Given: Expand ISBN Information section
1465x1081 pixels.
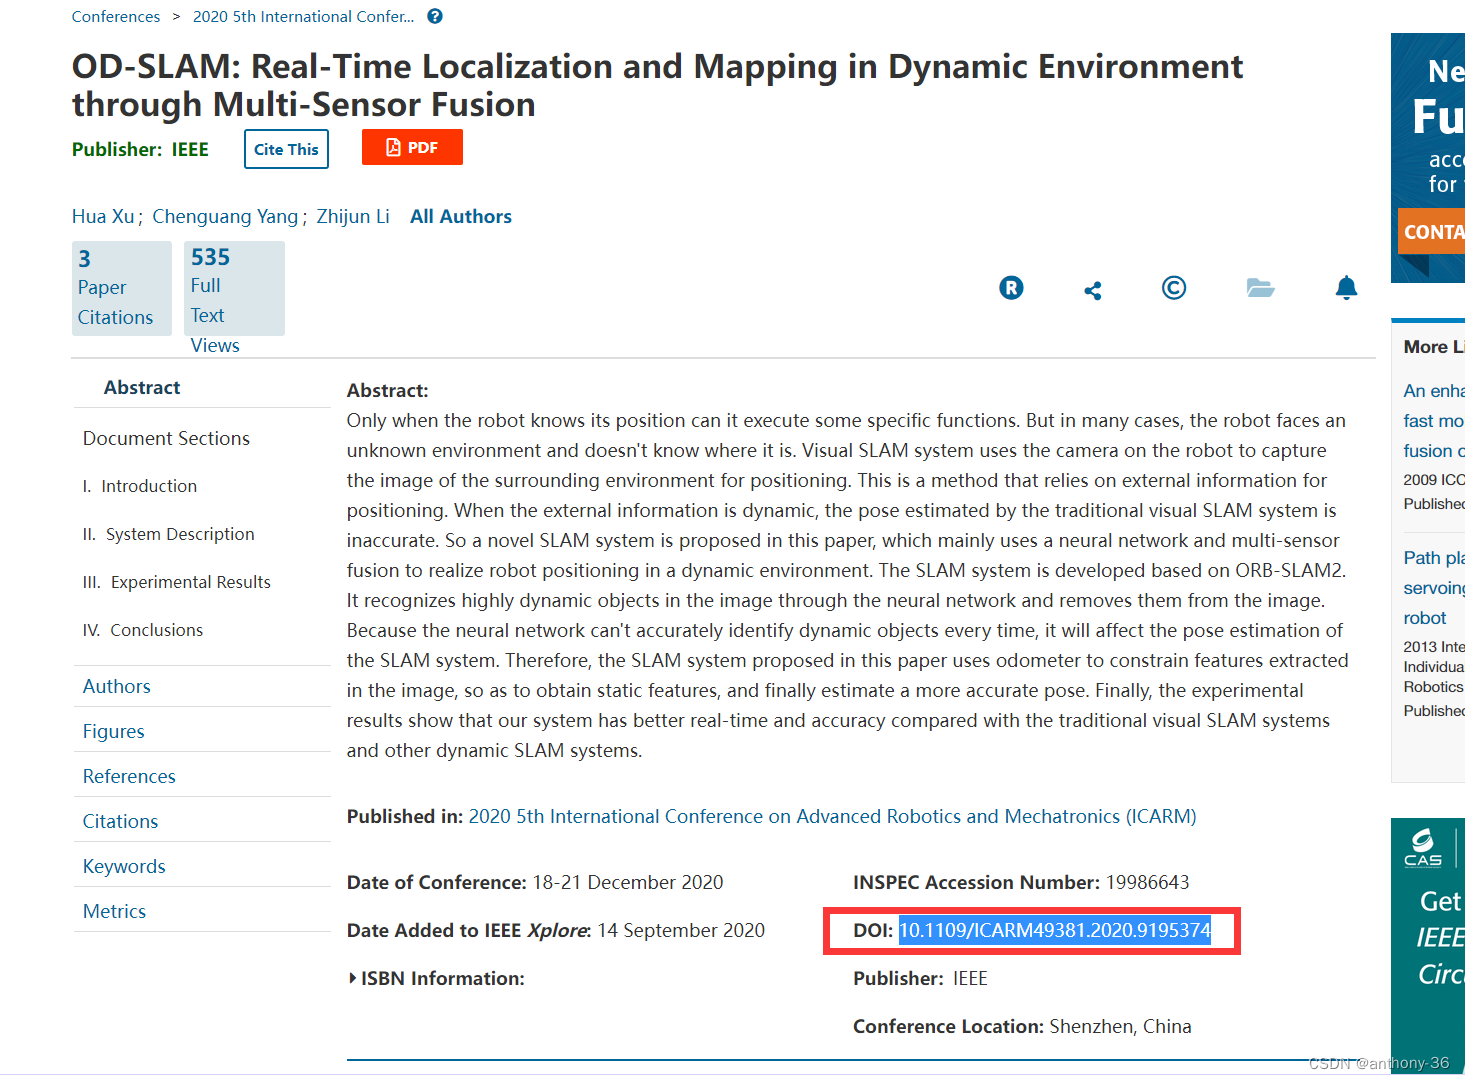Looking at the screenshot, I should click(x=436, y=978).
